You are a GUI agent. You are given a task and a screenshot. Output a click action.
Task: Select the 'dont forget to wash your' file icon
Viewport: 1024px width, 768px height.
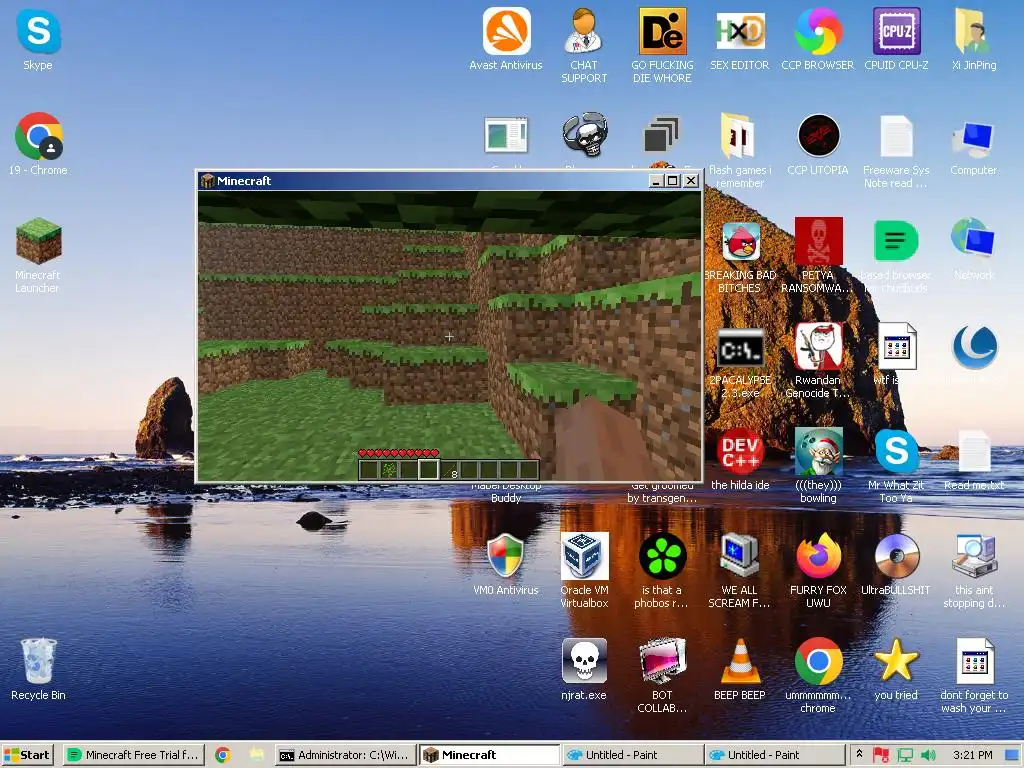[974, 661]
